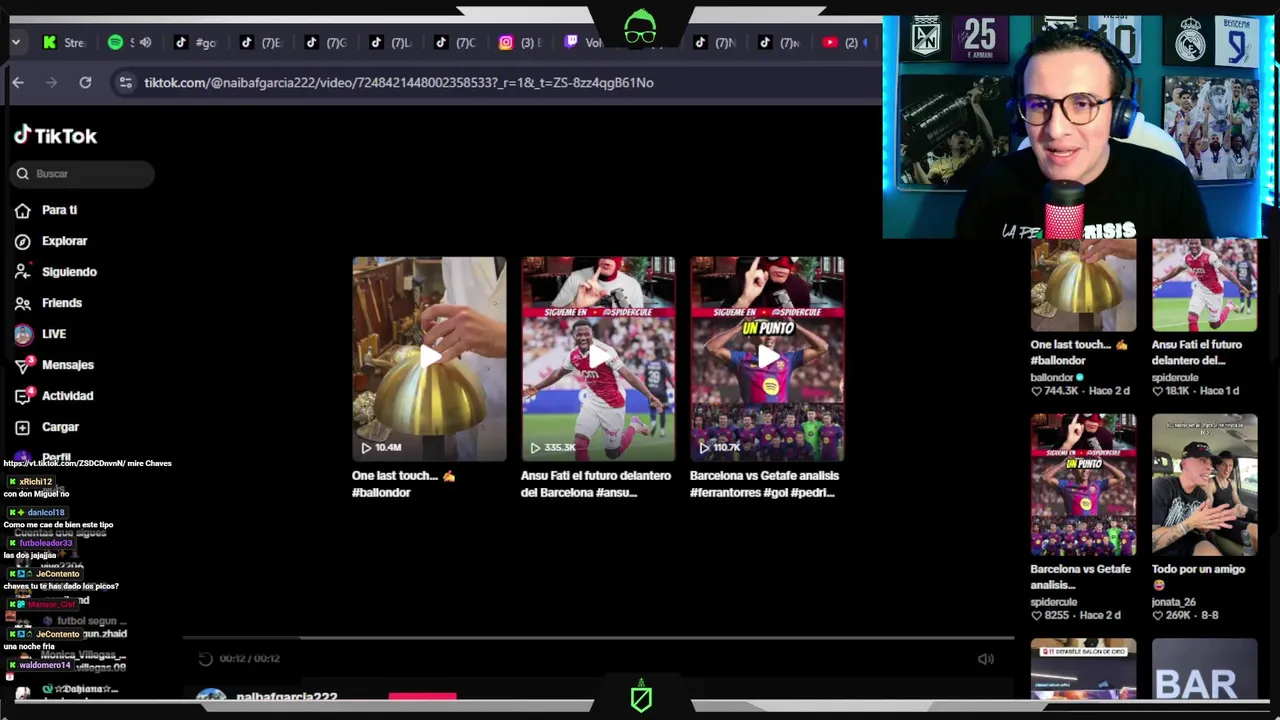1280x720 pixels.
Task: Play center Ansu Fati video with 335.3K views
Action: [598, 358]
